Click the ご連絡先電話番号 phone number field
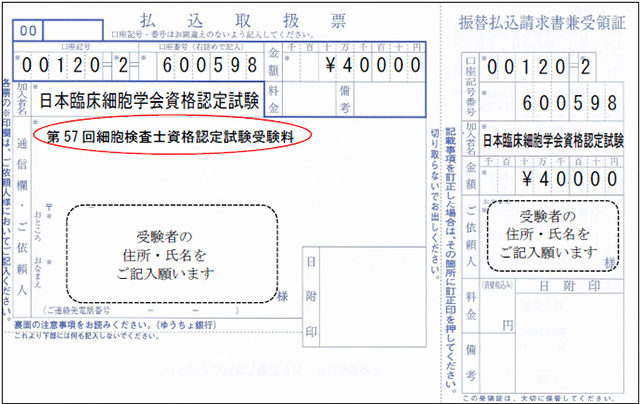The width and height of the screenshot is (640, 404). (141, 311)
